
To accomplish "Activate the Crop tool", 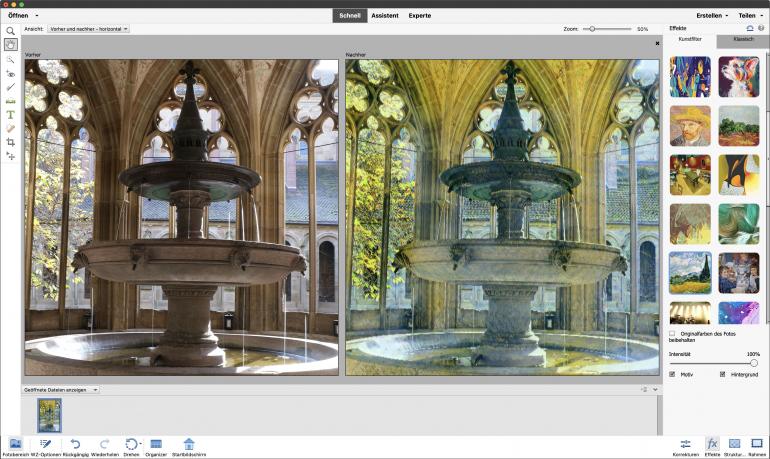I will point(11,143).
